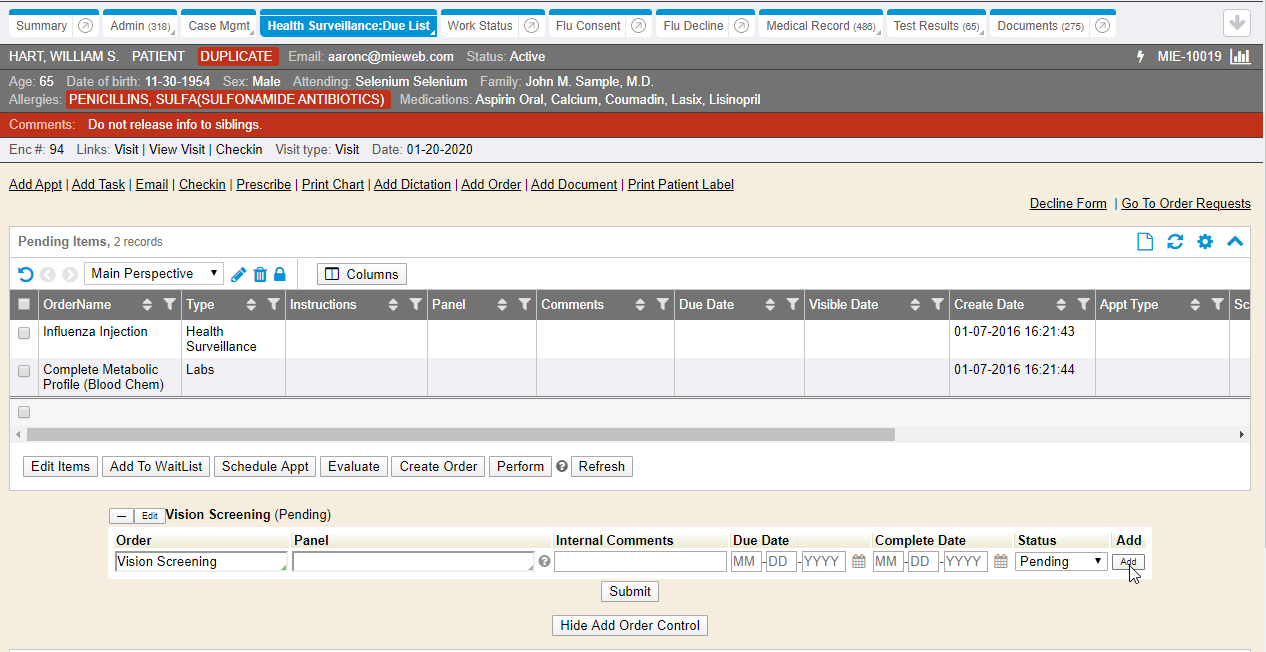Click the trash delete perspective icon

click(260, 274)
